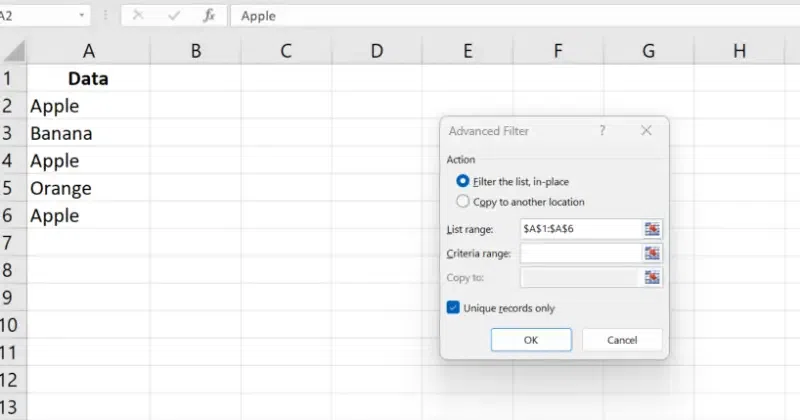The width and height of the screenshot is (800, 420).
Task: Select Copy to another location option
Action: (462, 201)
